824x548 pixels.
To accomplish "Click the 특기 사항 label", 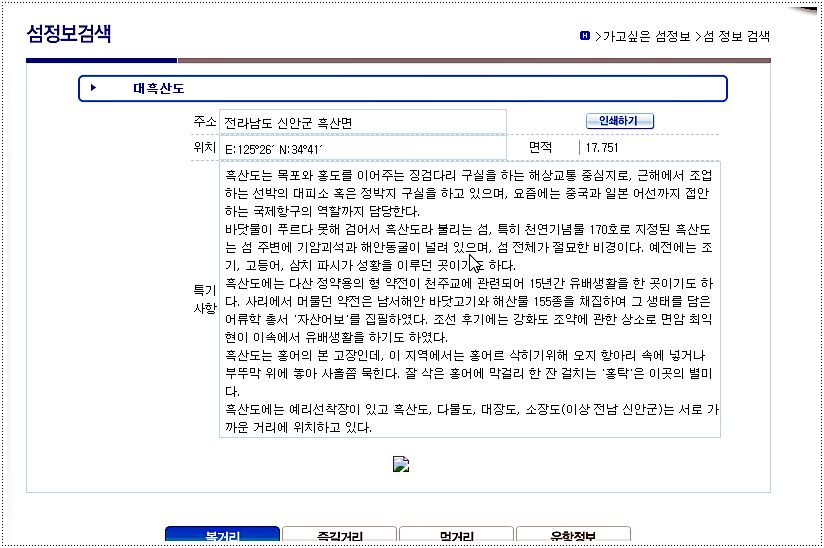I will [x=204, y=299].
